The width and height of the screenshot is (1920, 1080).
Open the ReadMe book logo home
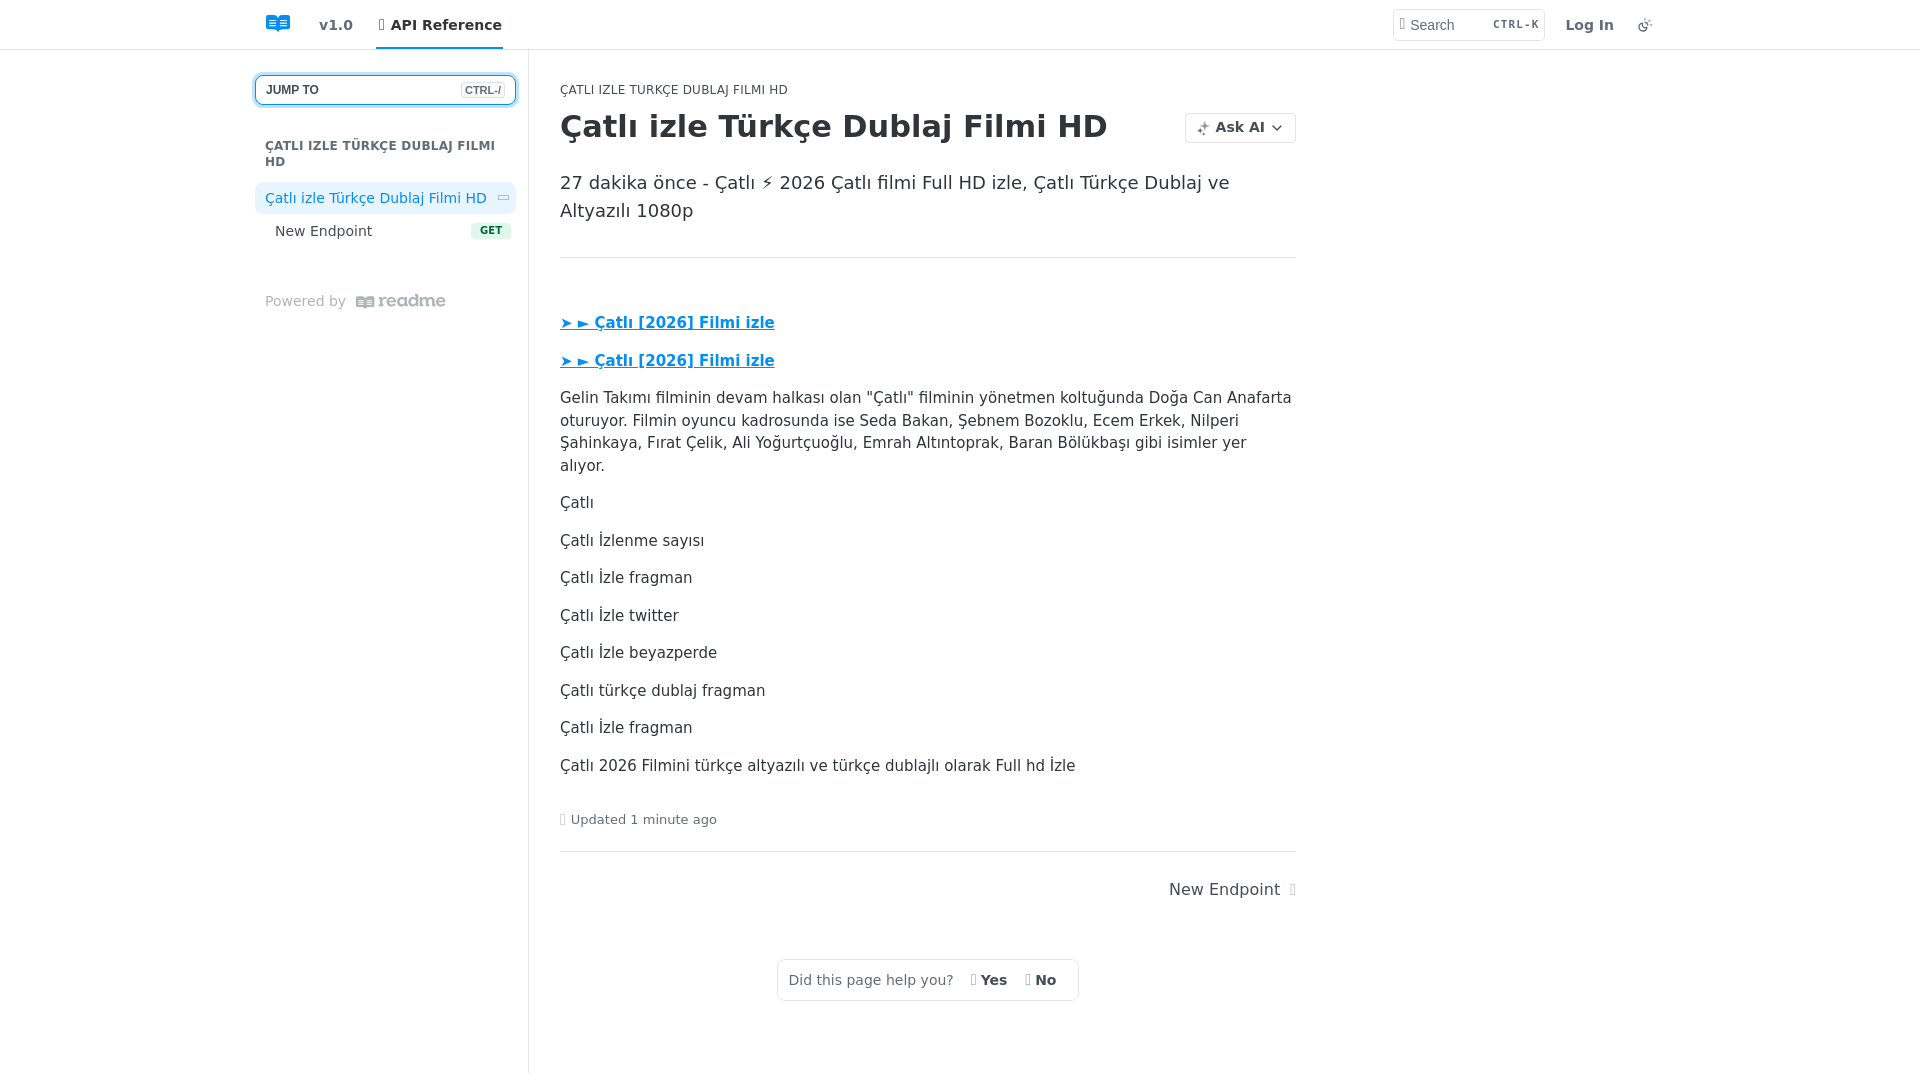[278, 24]
